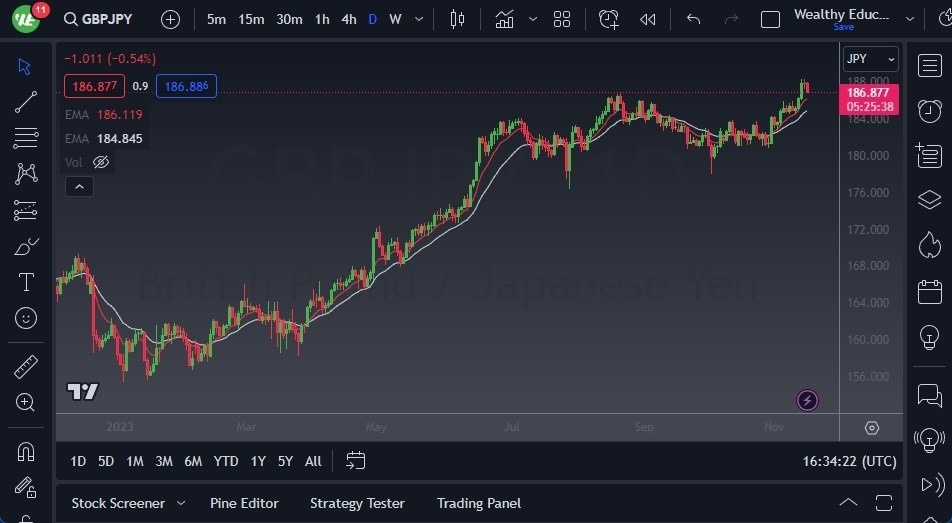Viewport: 952px width, 523px height.
Task: Add symbol to compare with plus icon
Action: click(171, 19)
